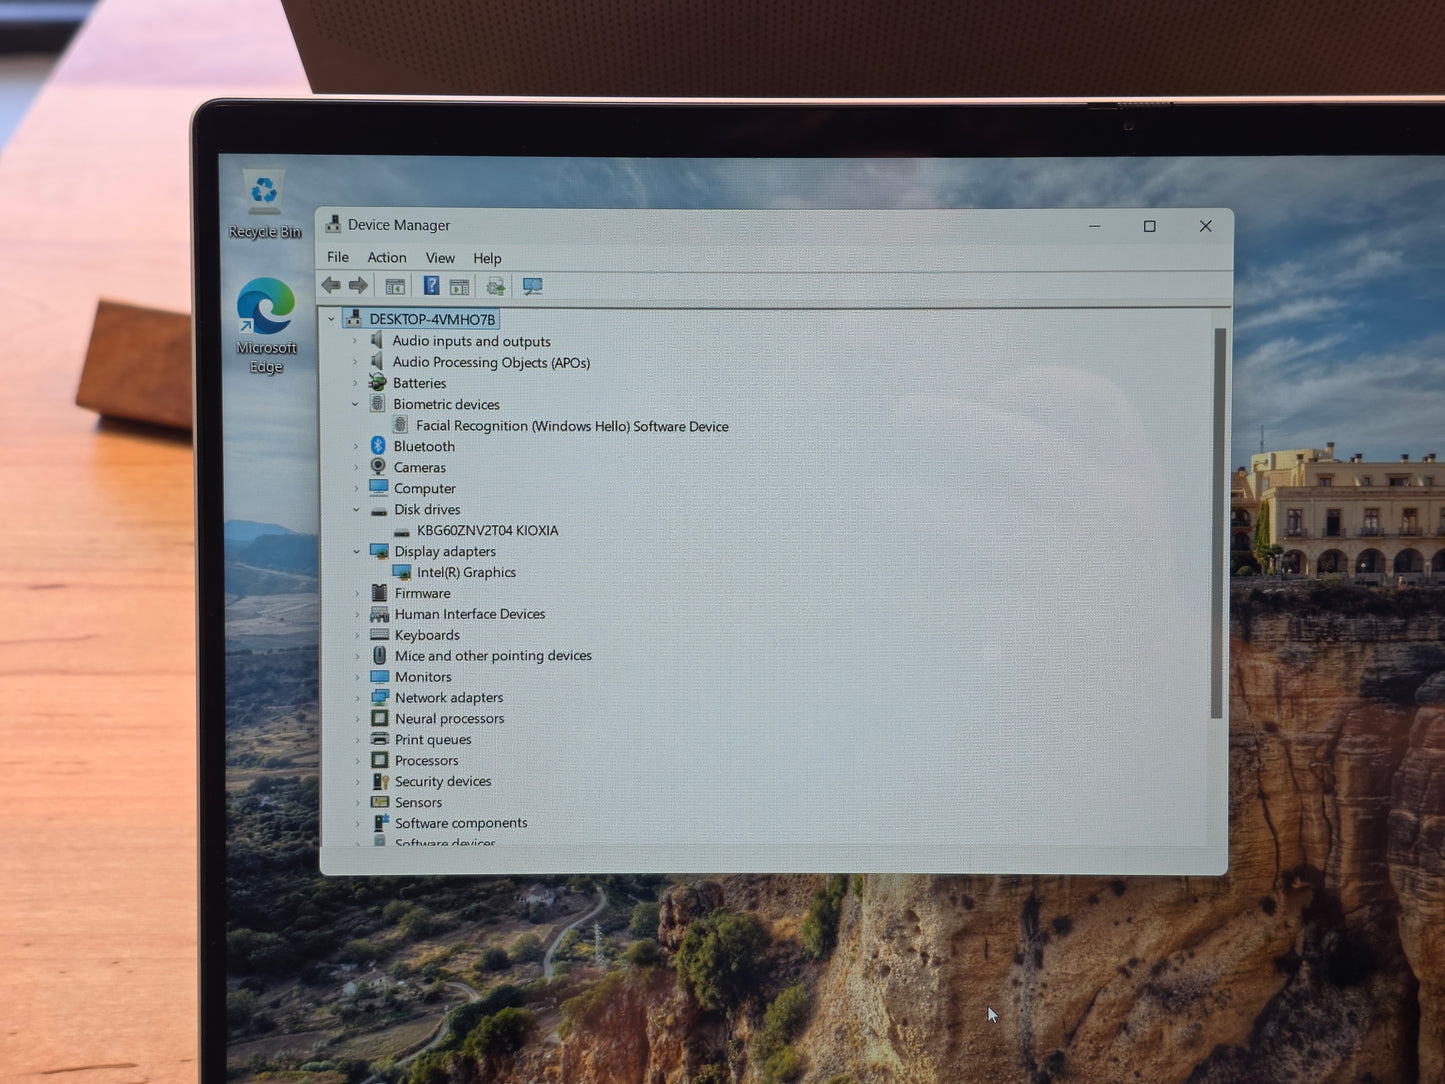
Task: Collapse the Biometric devices category
Action: [x=355, y=404]
